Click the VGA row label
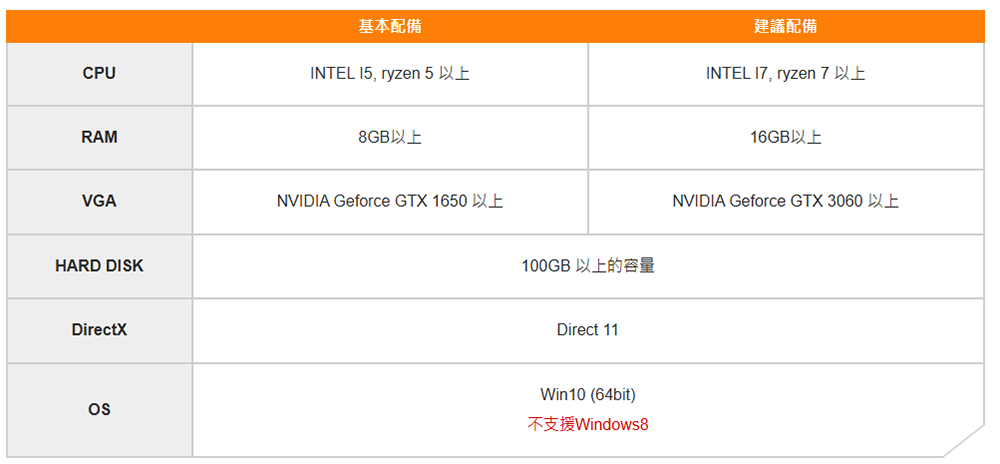Image resolution: width=1000 pixels, height=464 pixels. click(x=99, y=201)
